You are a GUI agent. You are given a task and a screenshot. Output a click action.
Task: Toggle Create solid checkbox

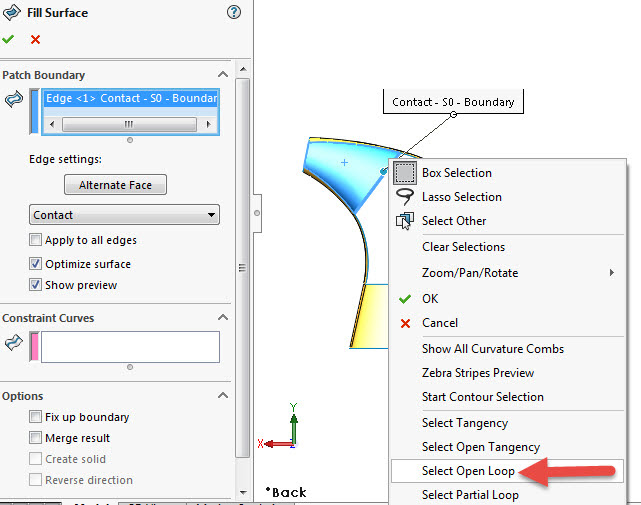35,458
